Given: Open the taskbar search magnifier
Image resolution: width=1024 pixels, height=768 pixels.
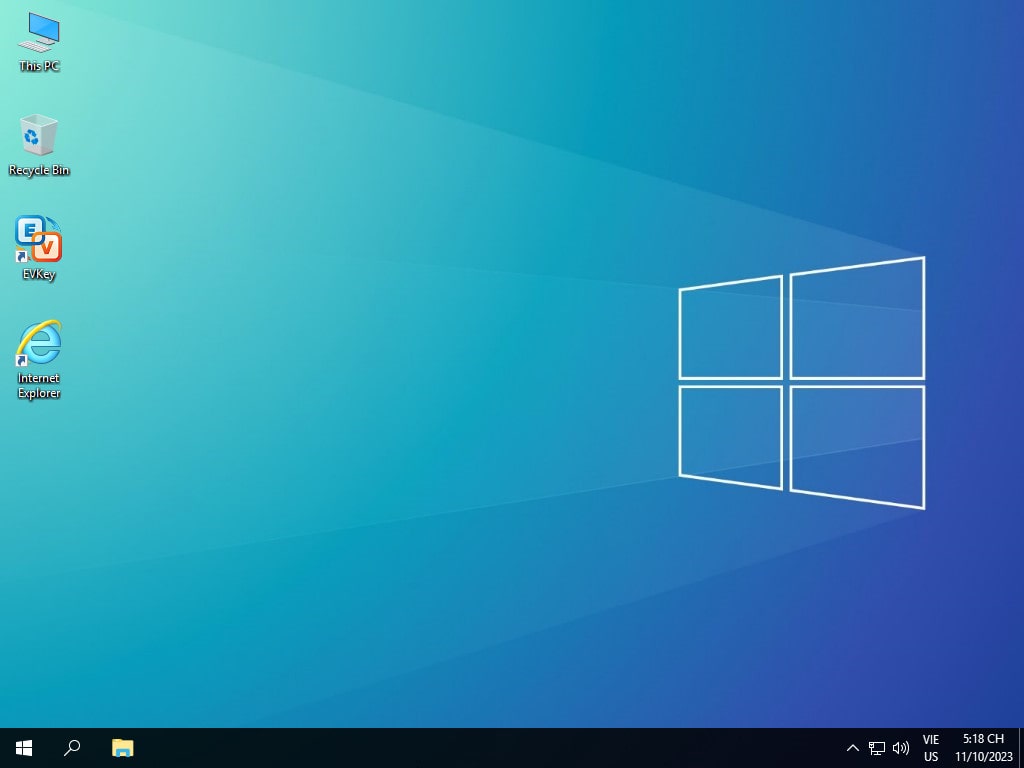Looking at the screenshot, I should tap(72, 748).
